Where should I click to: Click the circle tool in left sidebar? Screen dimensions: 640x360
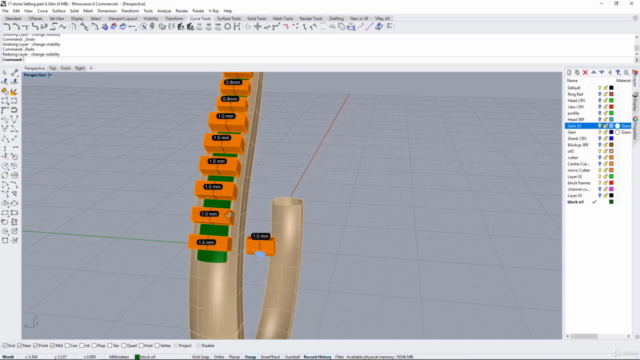(x=5, y=166)
